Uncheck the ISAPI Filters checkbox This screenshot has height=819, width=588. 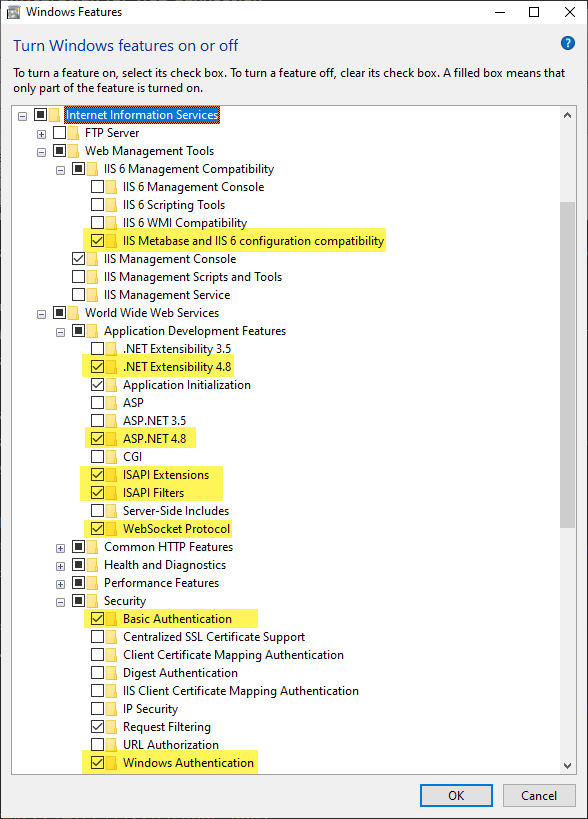97,493
